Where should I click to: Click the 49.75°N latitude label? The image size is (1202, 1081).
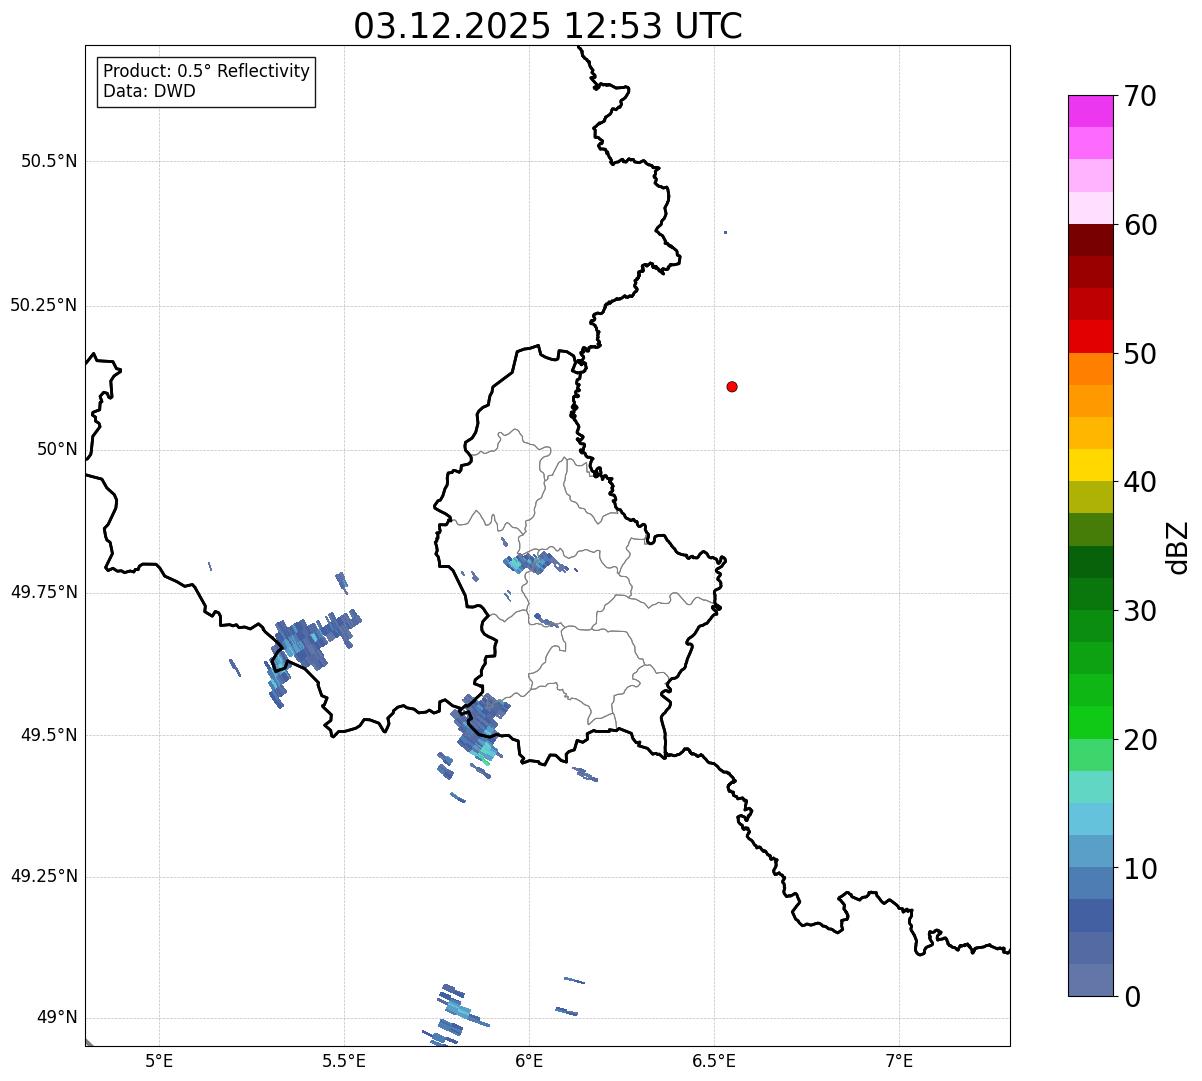point(43,592)
